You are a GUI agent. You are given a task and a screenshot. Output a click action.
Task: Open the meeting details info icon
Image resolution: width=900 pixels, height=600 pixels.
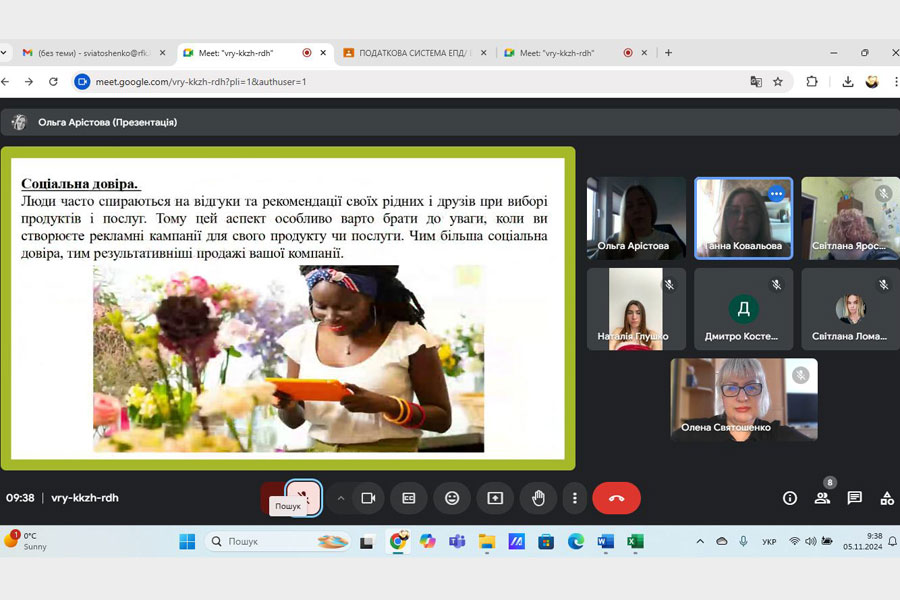point(790,498)
